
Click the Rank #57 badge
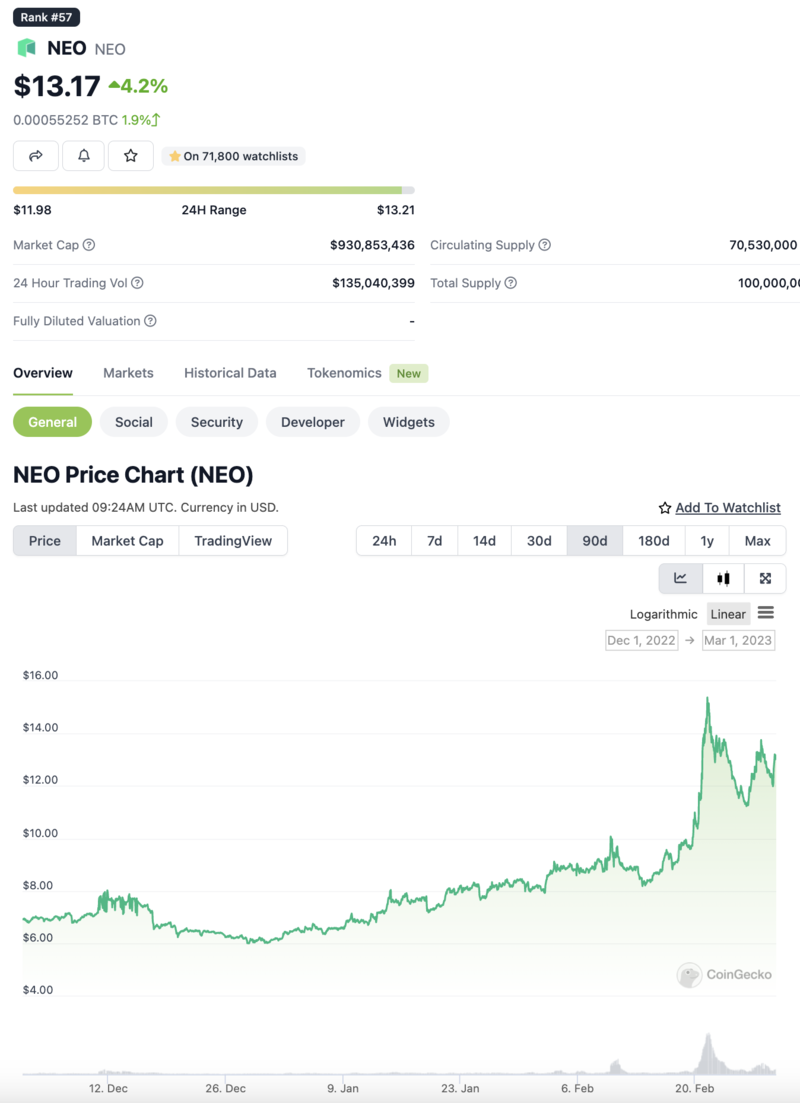tap(46, 17)
